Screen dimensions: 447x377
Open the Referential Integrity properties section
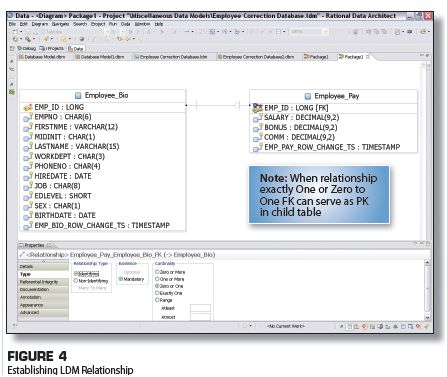pyautogui.click(x=43, y=282)
